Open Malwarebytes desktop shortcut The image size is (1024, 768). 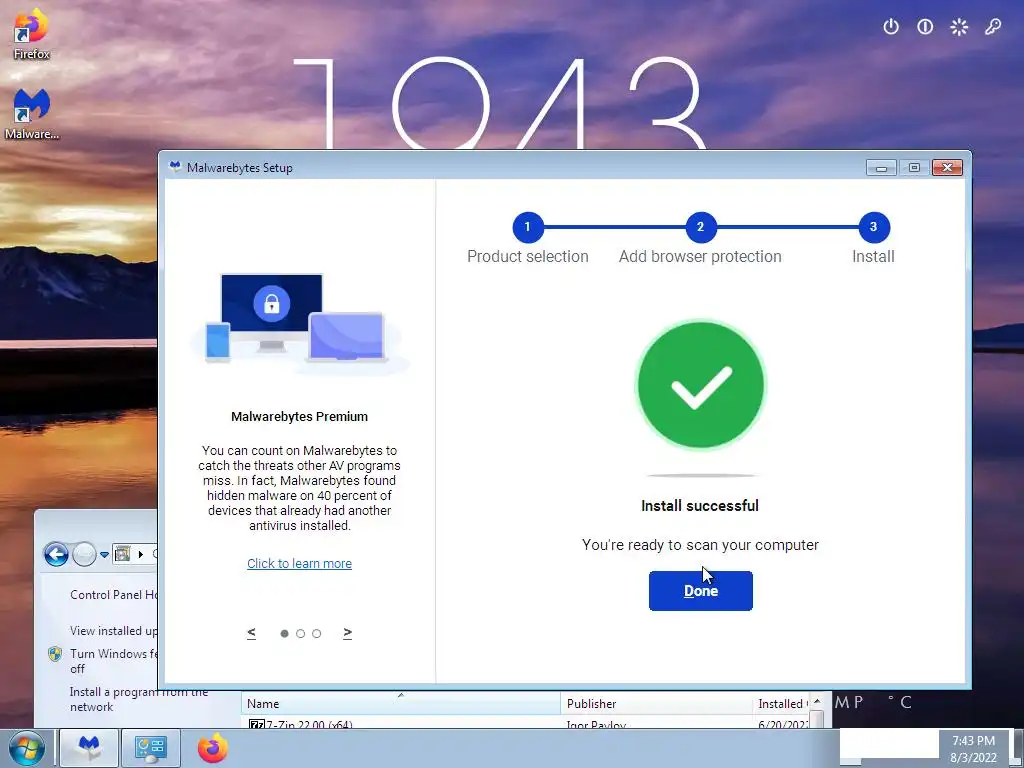click(31, 114)
